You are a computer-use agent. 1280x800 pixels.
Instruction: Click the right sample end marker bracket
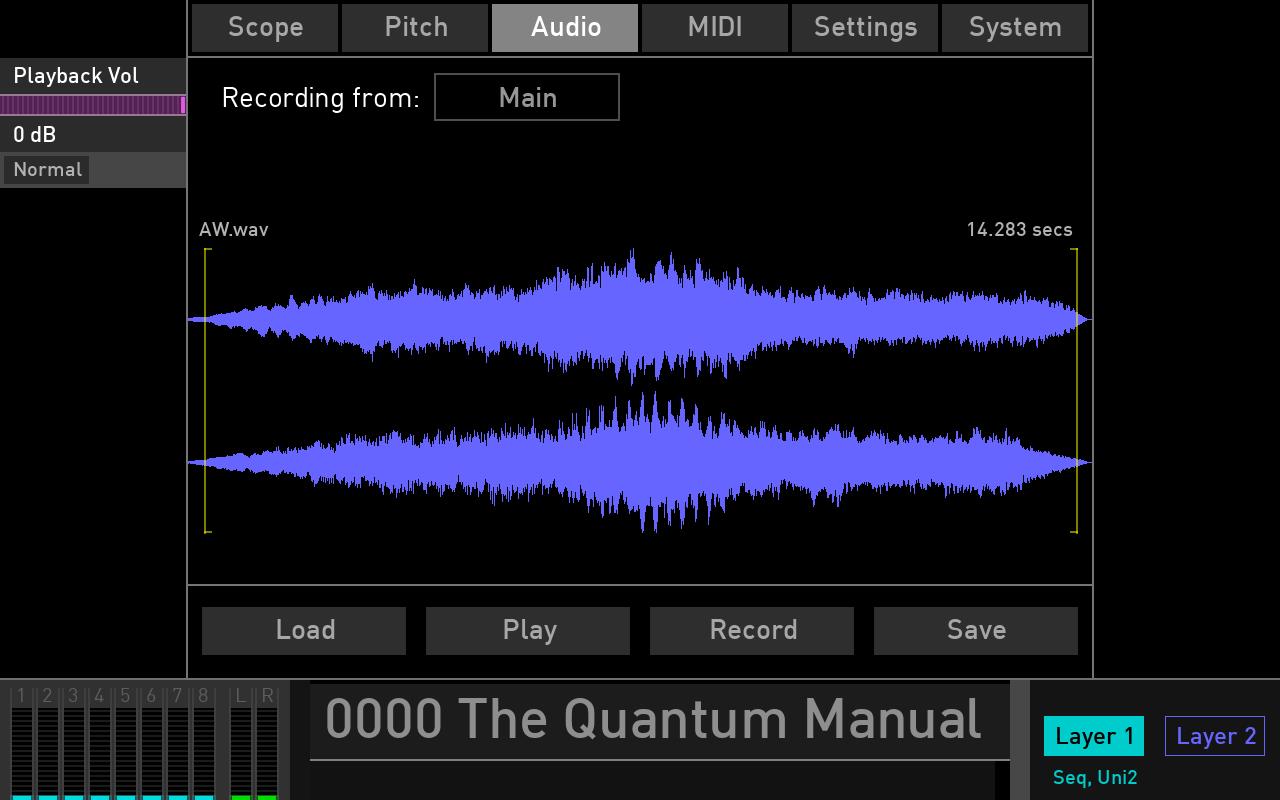1073,388
